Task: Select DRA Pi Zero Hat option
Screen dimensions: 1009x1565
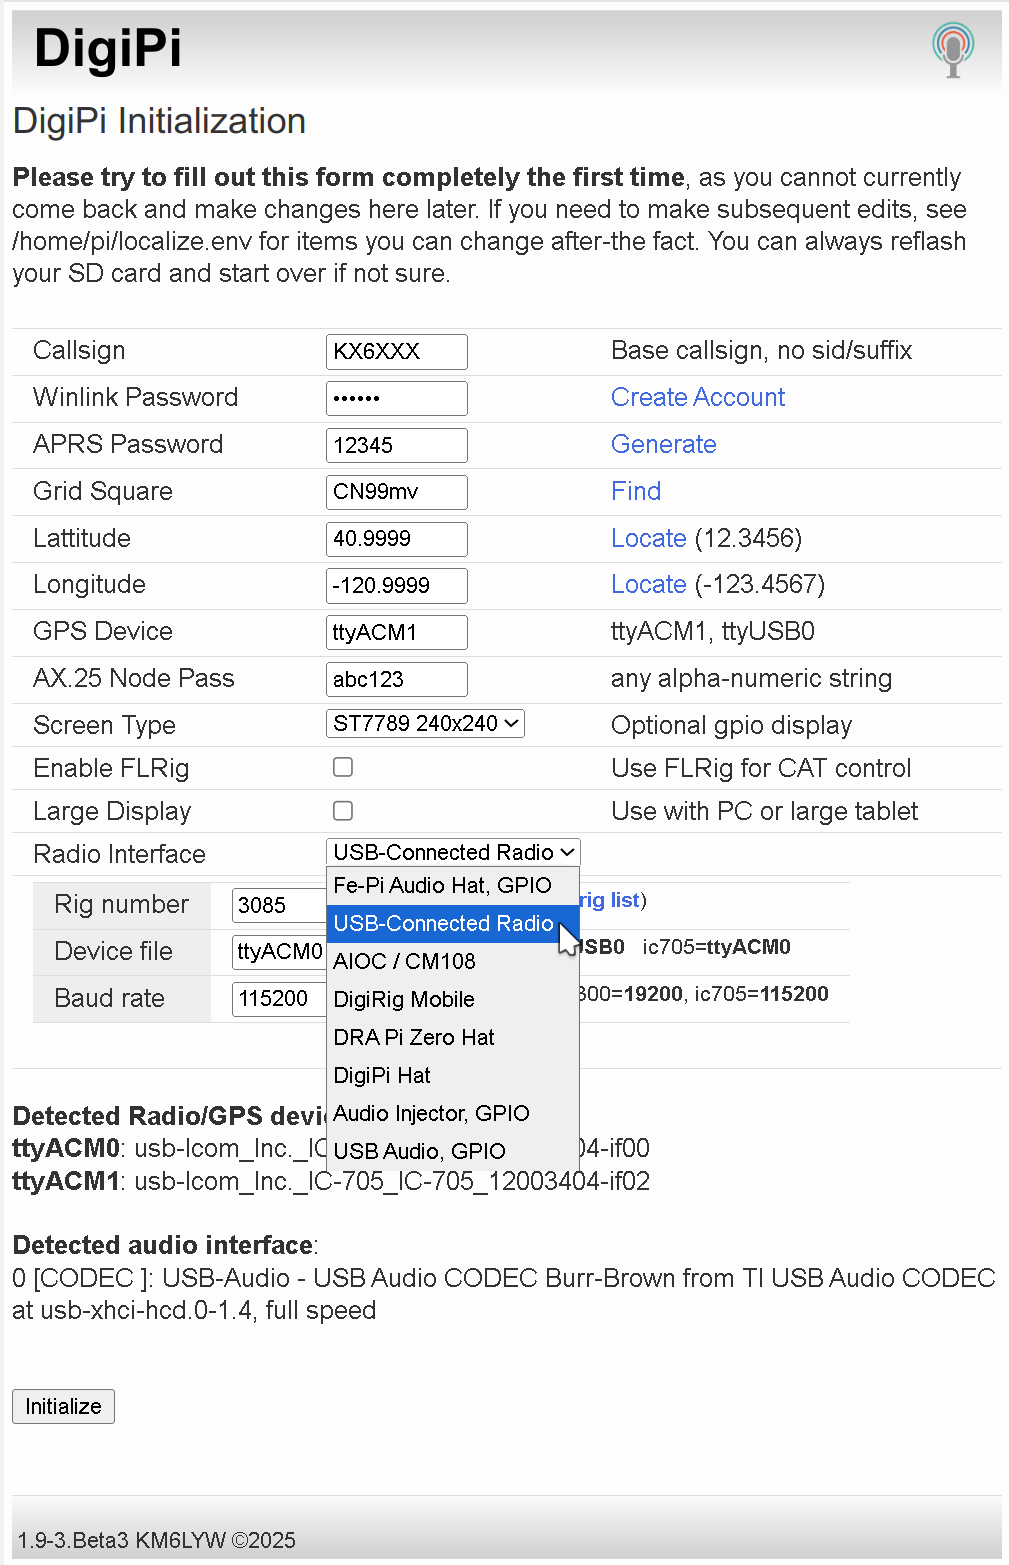Action: [453, 1037]
